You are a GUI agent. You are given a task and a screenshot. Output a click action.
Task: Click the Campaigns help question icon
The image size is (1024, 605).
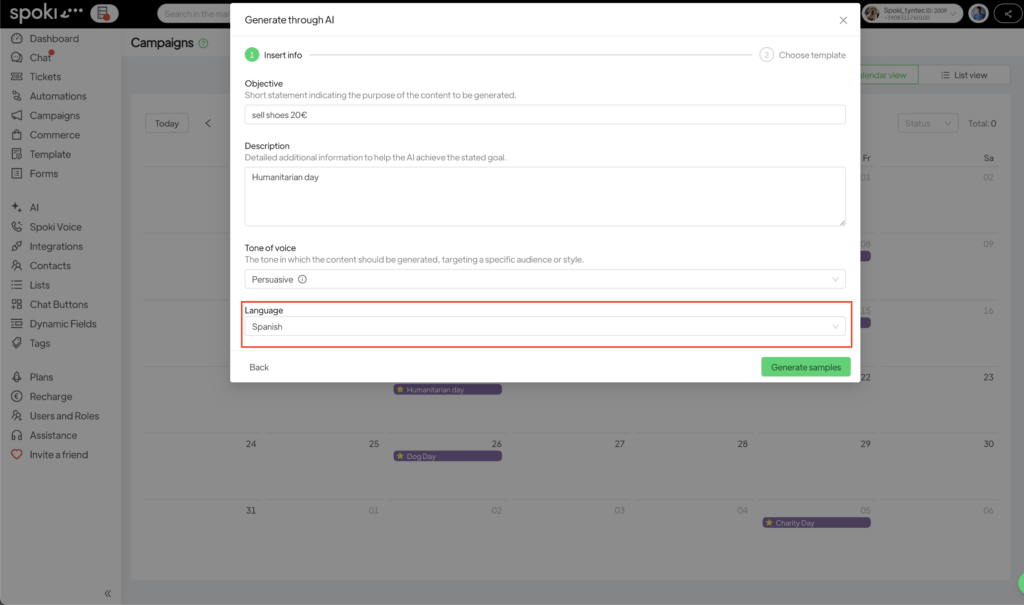click(204, 43)
